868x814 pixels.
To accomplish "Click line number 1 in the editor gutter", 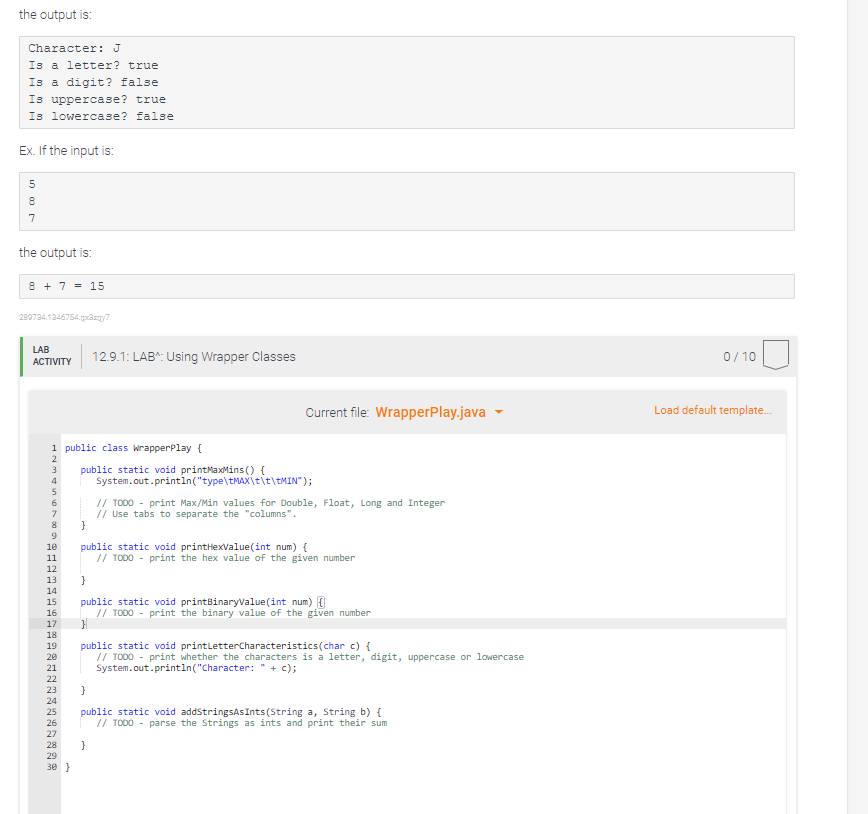I will (x=52, y=447).
